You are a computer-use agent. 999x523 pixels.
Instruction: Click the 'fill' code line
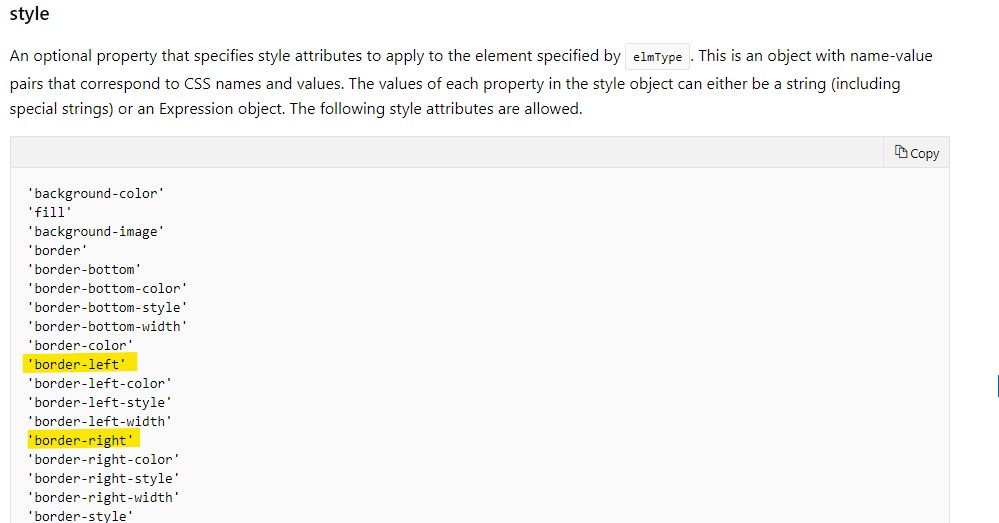pos(50,212)
